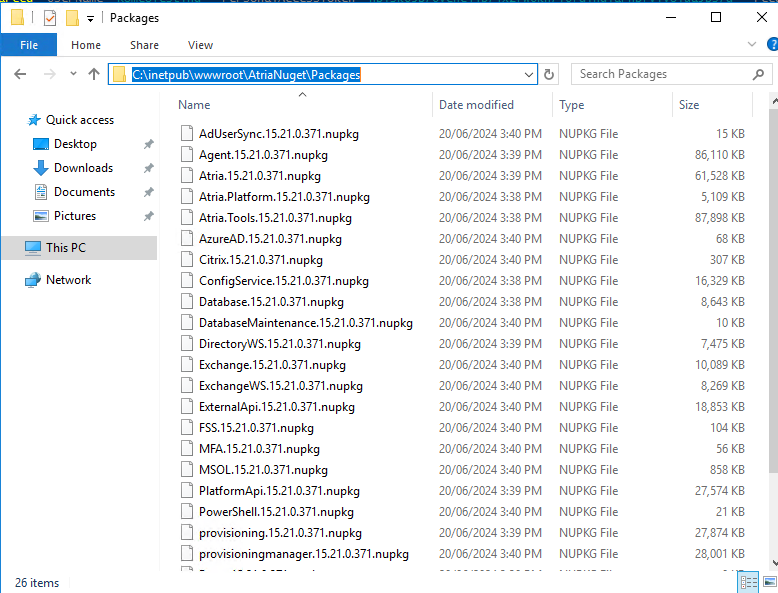
Task: Select This PC in navigation pane
Action: pyautogui.click(x=79, y=248)
